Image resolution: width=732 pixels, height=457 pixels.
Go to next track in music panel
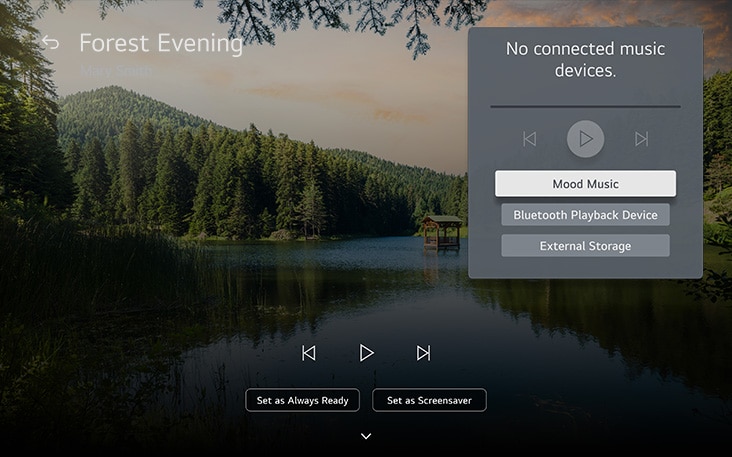(642, 139)
